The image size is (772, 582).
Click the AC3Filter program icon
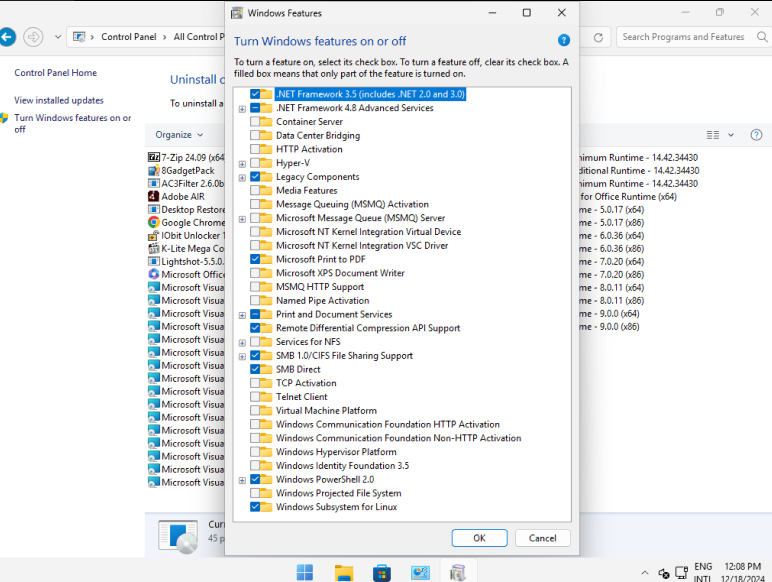[154, 183]
